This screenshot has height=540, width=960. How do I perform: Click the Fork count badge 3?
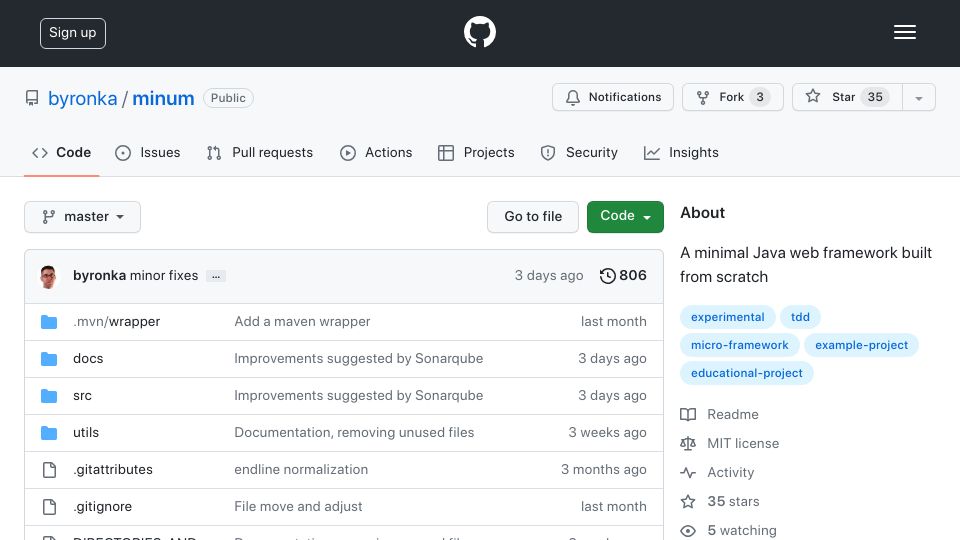760,97
